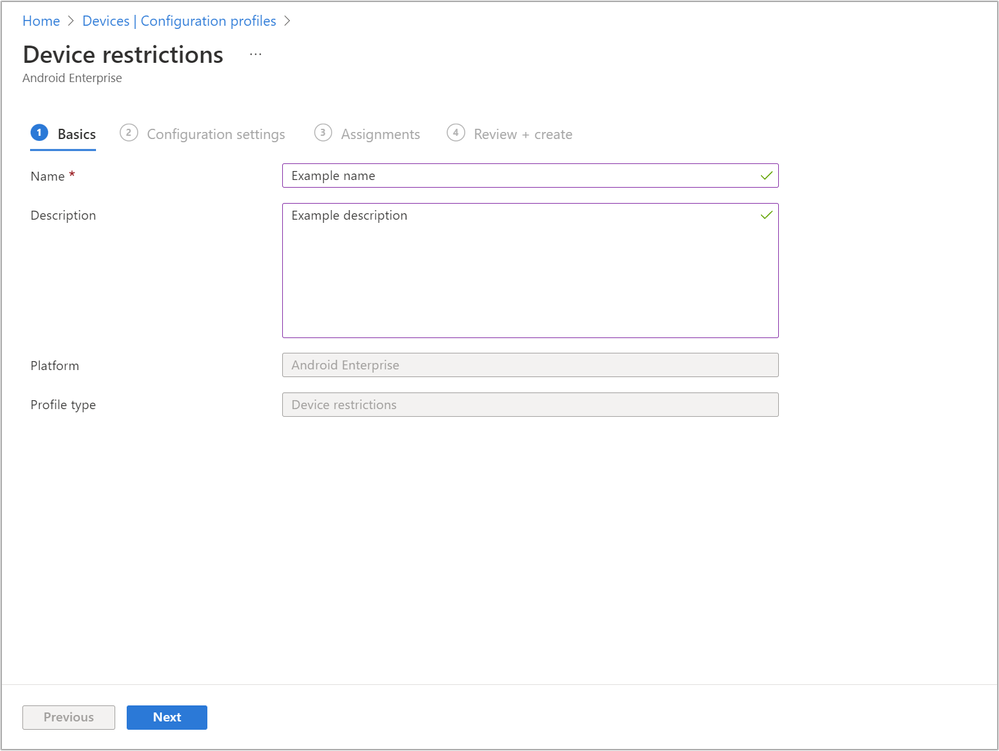The image size is (999, 751).
Task: Click the green checkmark in Name field
Action: click(x=766, y=176)
